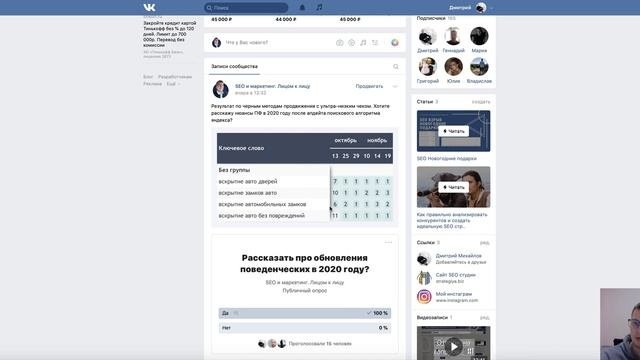
Task: Open the 'Видеозаписи' section header
Action: [432, 317]
